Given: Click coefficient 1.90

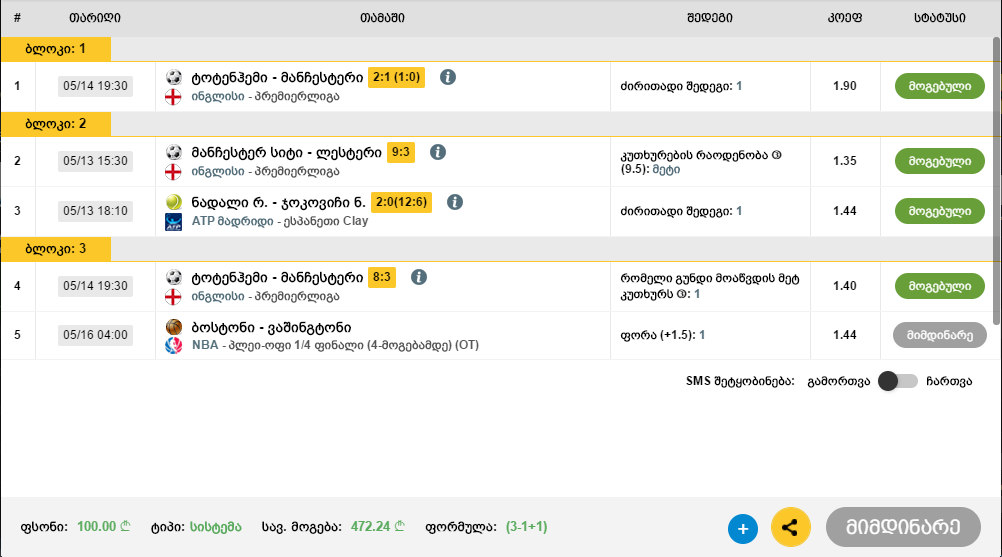Looking at the screenshot, I should pyautogui.click(x=844, y=86).
